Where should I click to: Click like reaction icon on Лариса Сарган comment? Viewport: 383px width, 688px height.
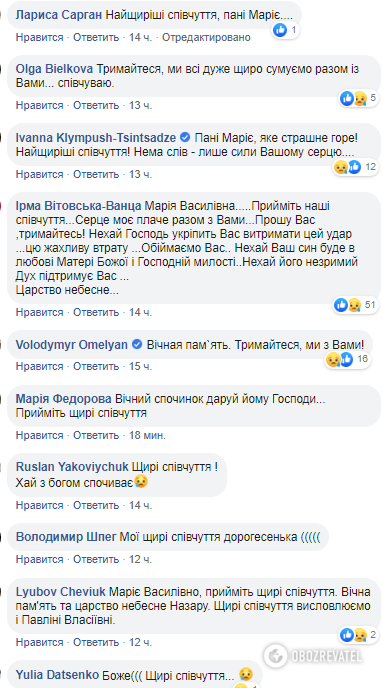click(x=280, y=30)
